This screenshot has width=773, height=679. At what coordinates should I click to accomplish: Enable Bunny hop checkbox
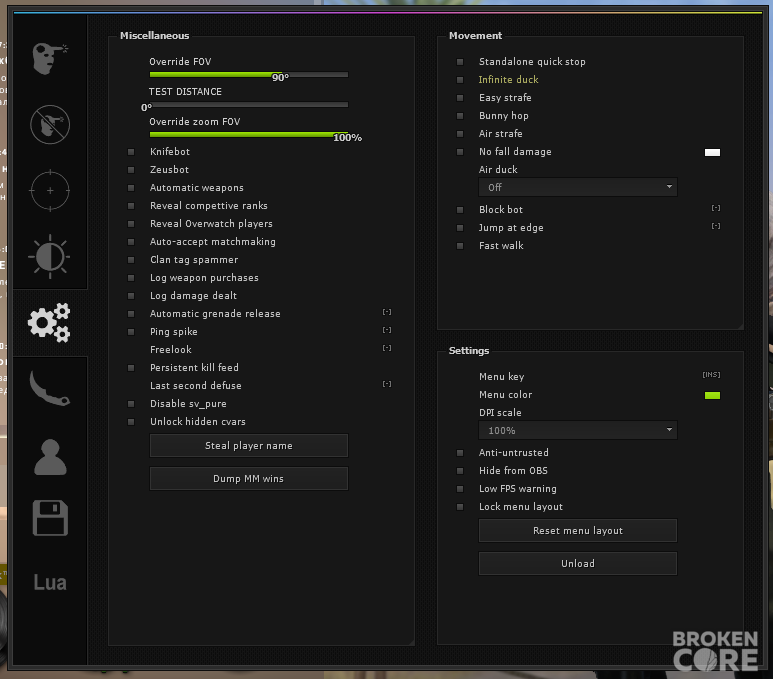pyautogui.click(x=460, y=116)
